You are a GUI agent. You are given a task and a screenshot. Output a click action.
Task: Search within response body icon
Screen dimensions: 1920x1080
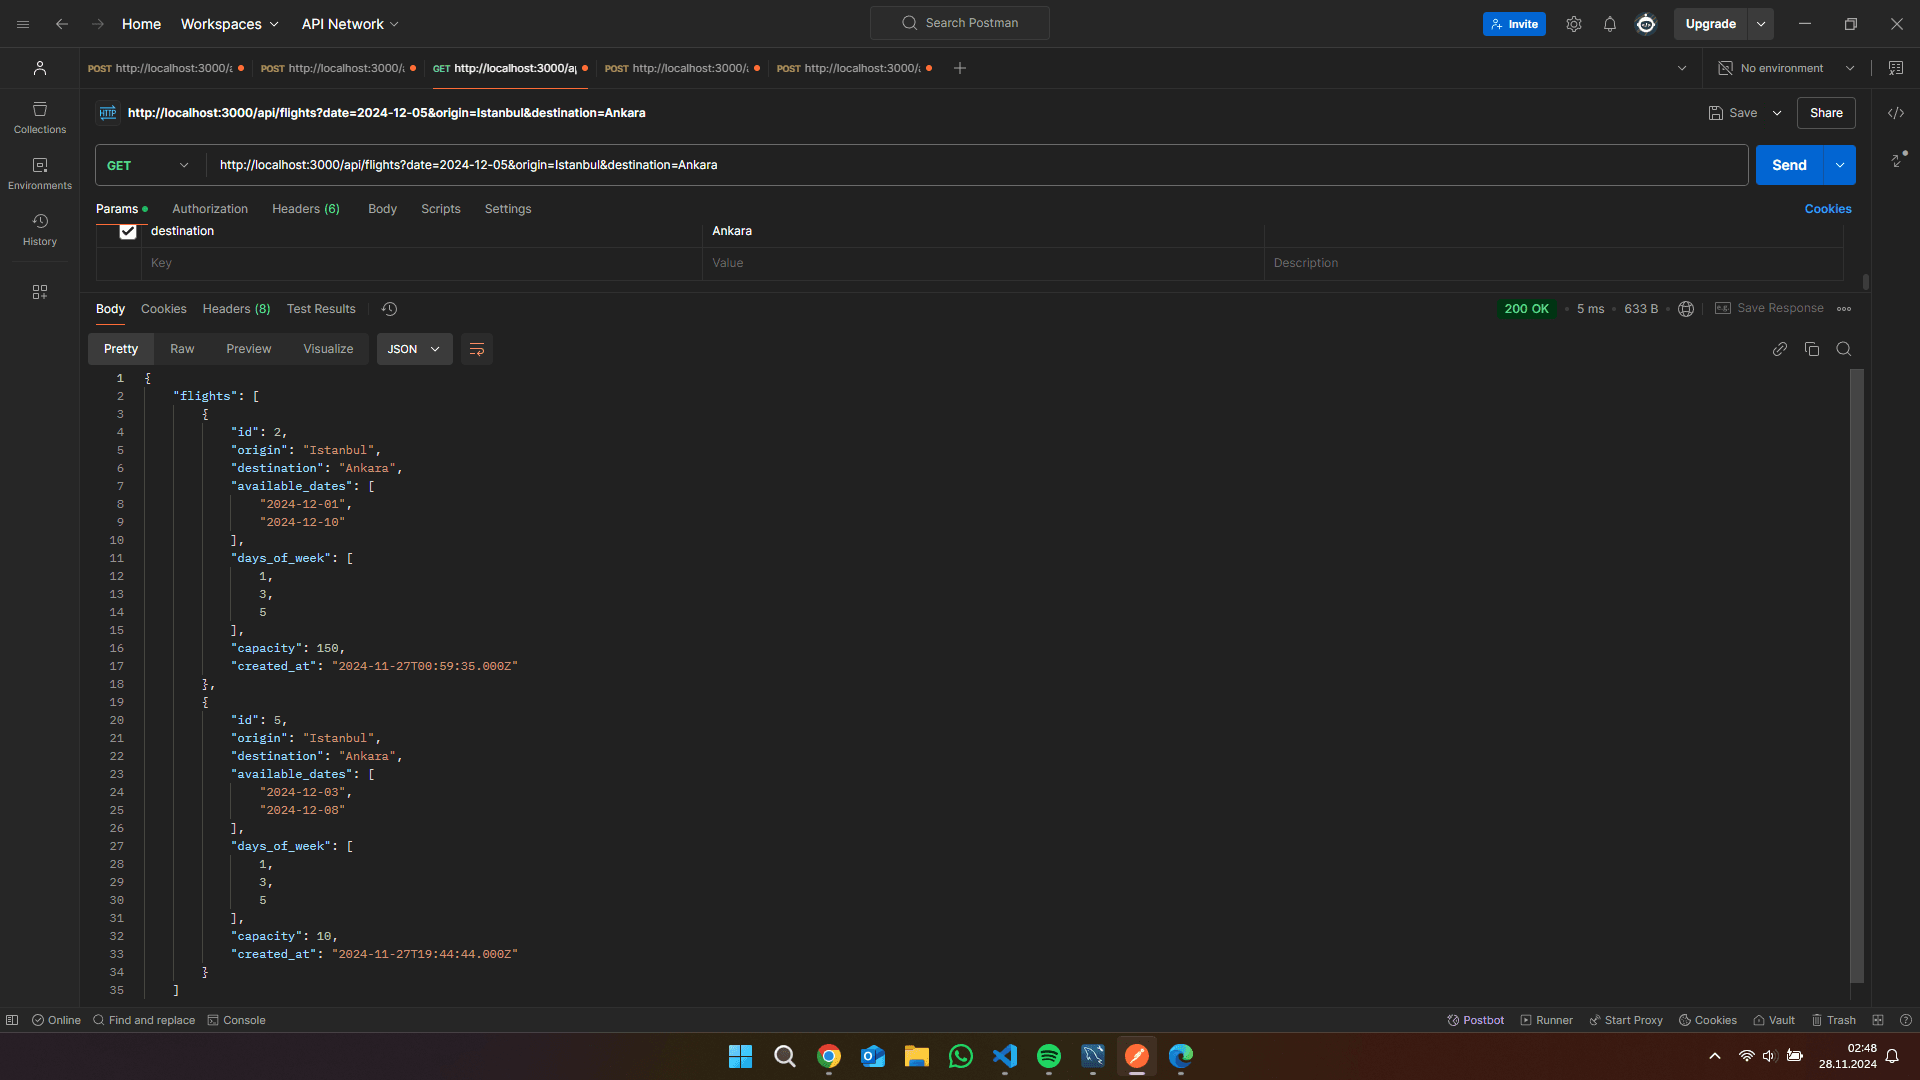tap(1843, 349)
